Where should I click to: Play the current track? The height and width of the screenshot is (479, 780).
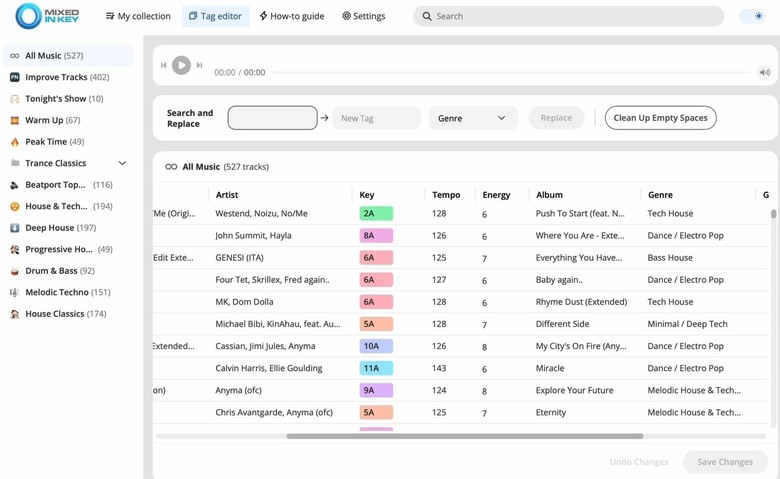pyautogui.click(x=182, y=65)
